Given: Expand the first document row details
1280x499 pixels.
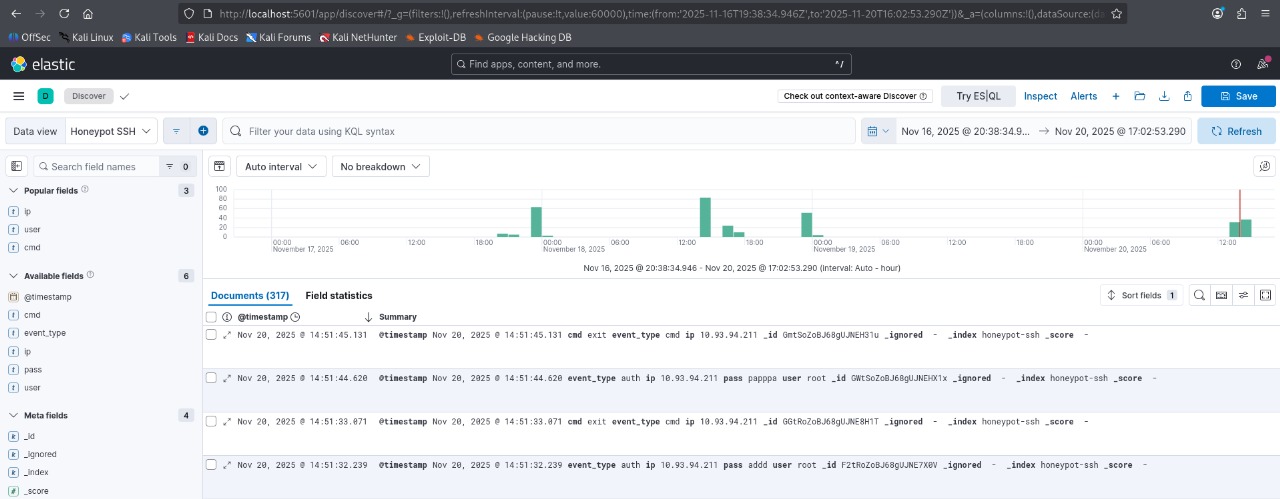Looking at the screenshot, I should pos(227,335).
